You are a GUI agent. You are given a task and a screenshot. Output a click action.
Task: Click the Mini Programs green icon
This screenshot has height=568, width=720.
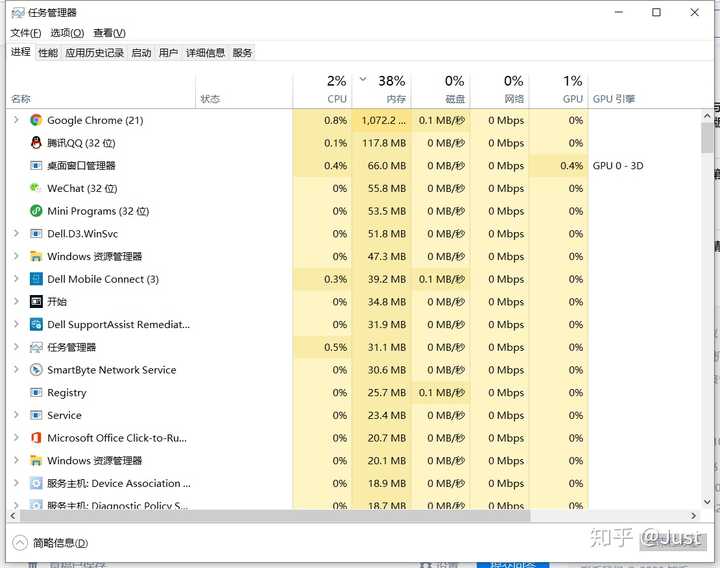(36, 211)
